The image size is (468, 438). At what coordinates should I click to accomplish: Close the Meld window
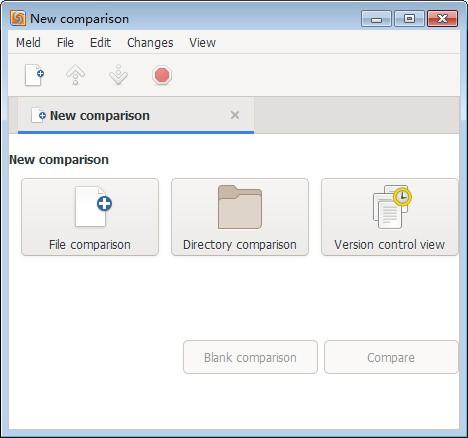(x=443, y=19)
